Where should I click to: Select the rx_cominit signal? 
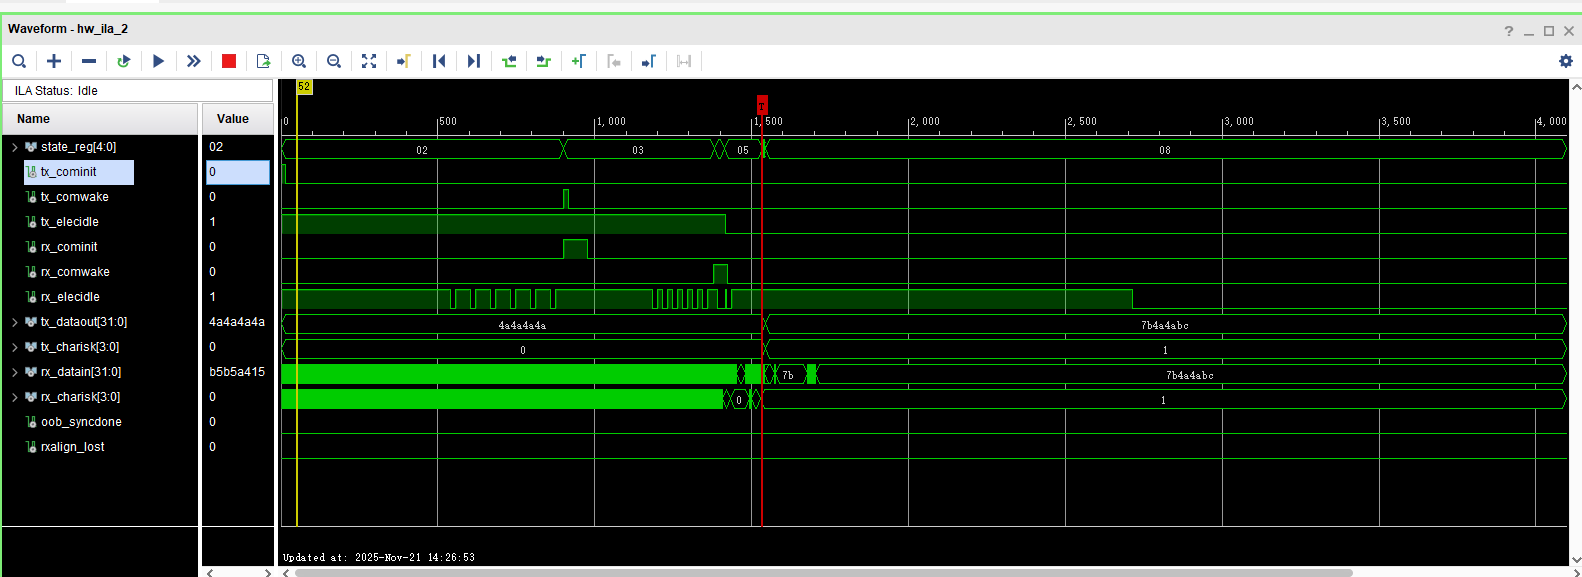pos(69,247)
